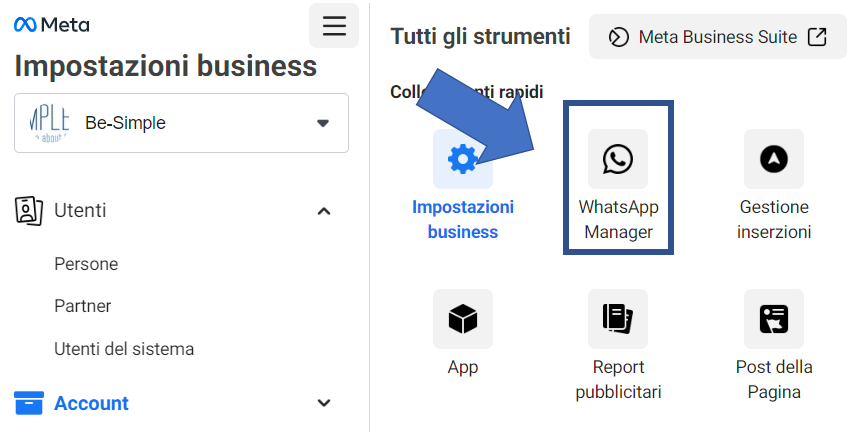Screen dimensions: 854x432
Task: Click the Impostazioni business gear icon
Action: pos(462,159)
